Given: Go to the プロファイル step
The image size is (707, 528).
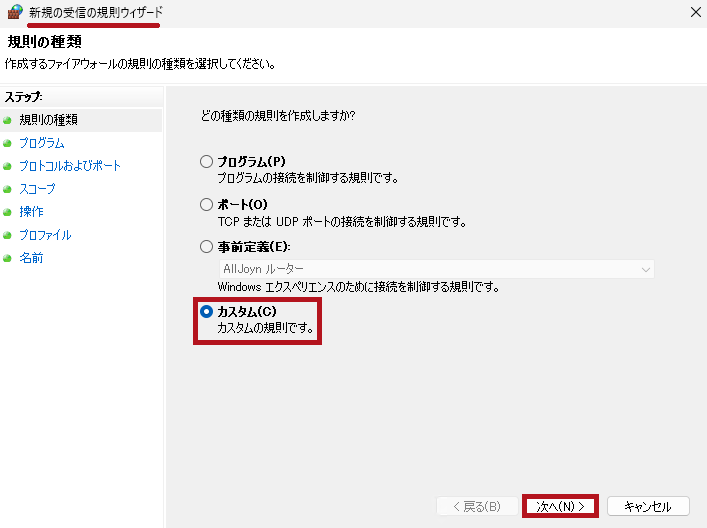Looking at the screenshot, I should click(45, 235).
